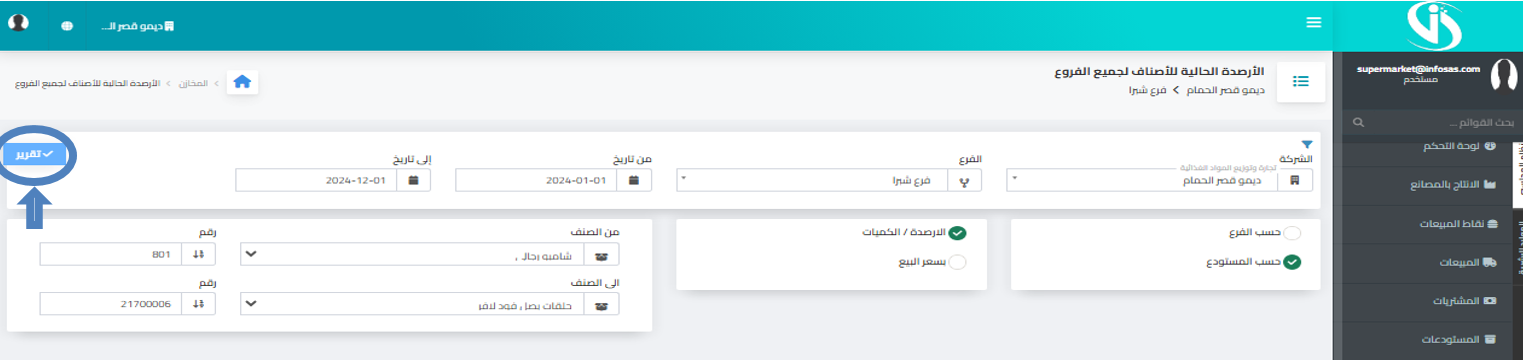This screenshot has height=360, width=1523.
Task: Click the list icon beside page title
Action: point(1300,82)
